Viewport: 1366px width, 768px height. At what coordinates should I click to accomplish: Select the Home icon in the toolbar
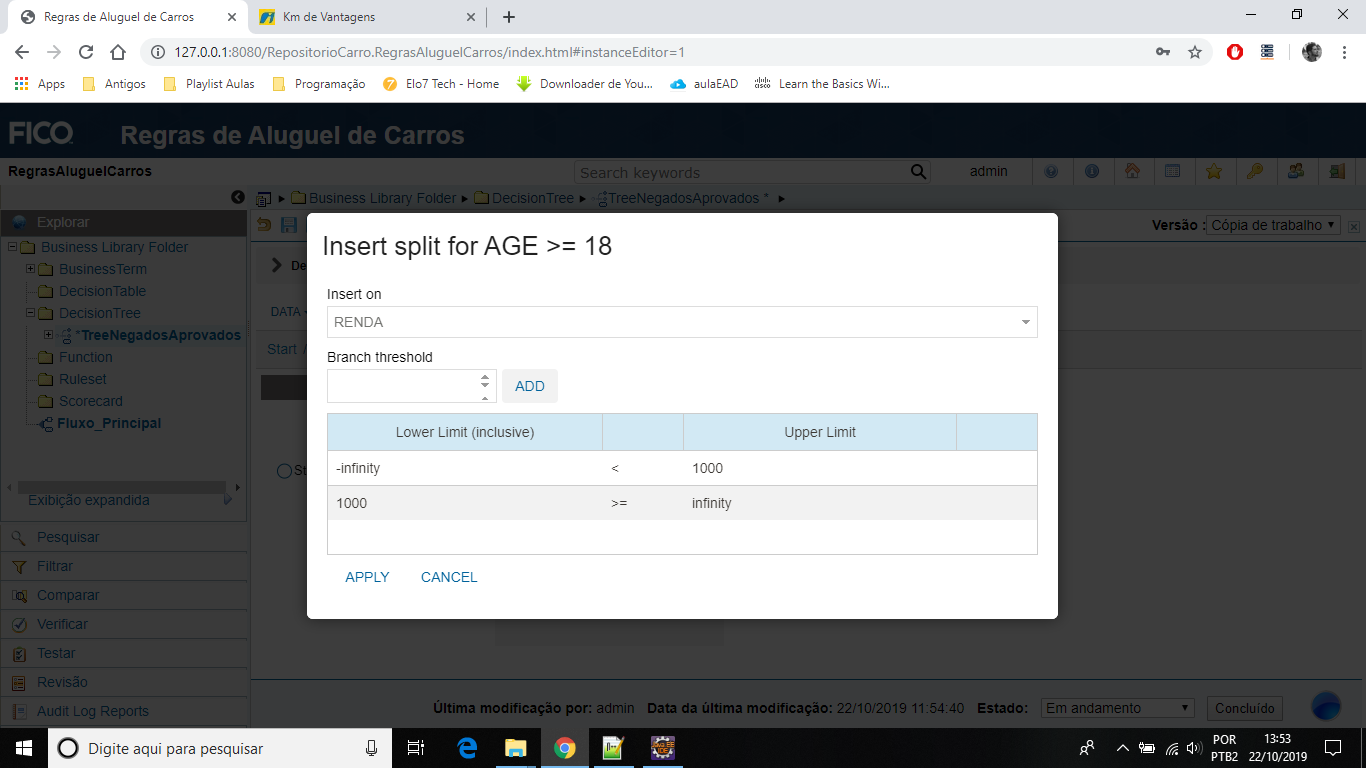1133,171
